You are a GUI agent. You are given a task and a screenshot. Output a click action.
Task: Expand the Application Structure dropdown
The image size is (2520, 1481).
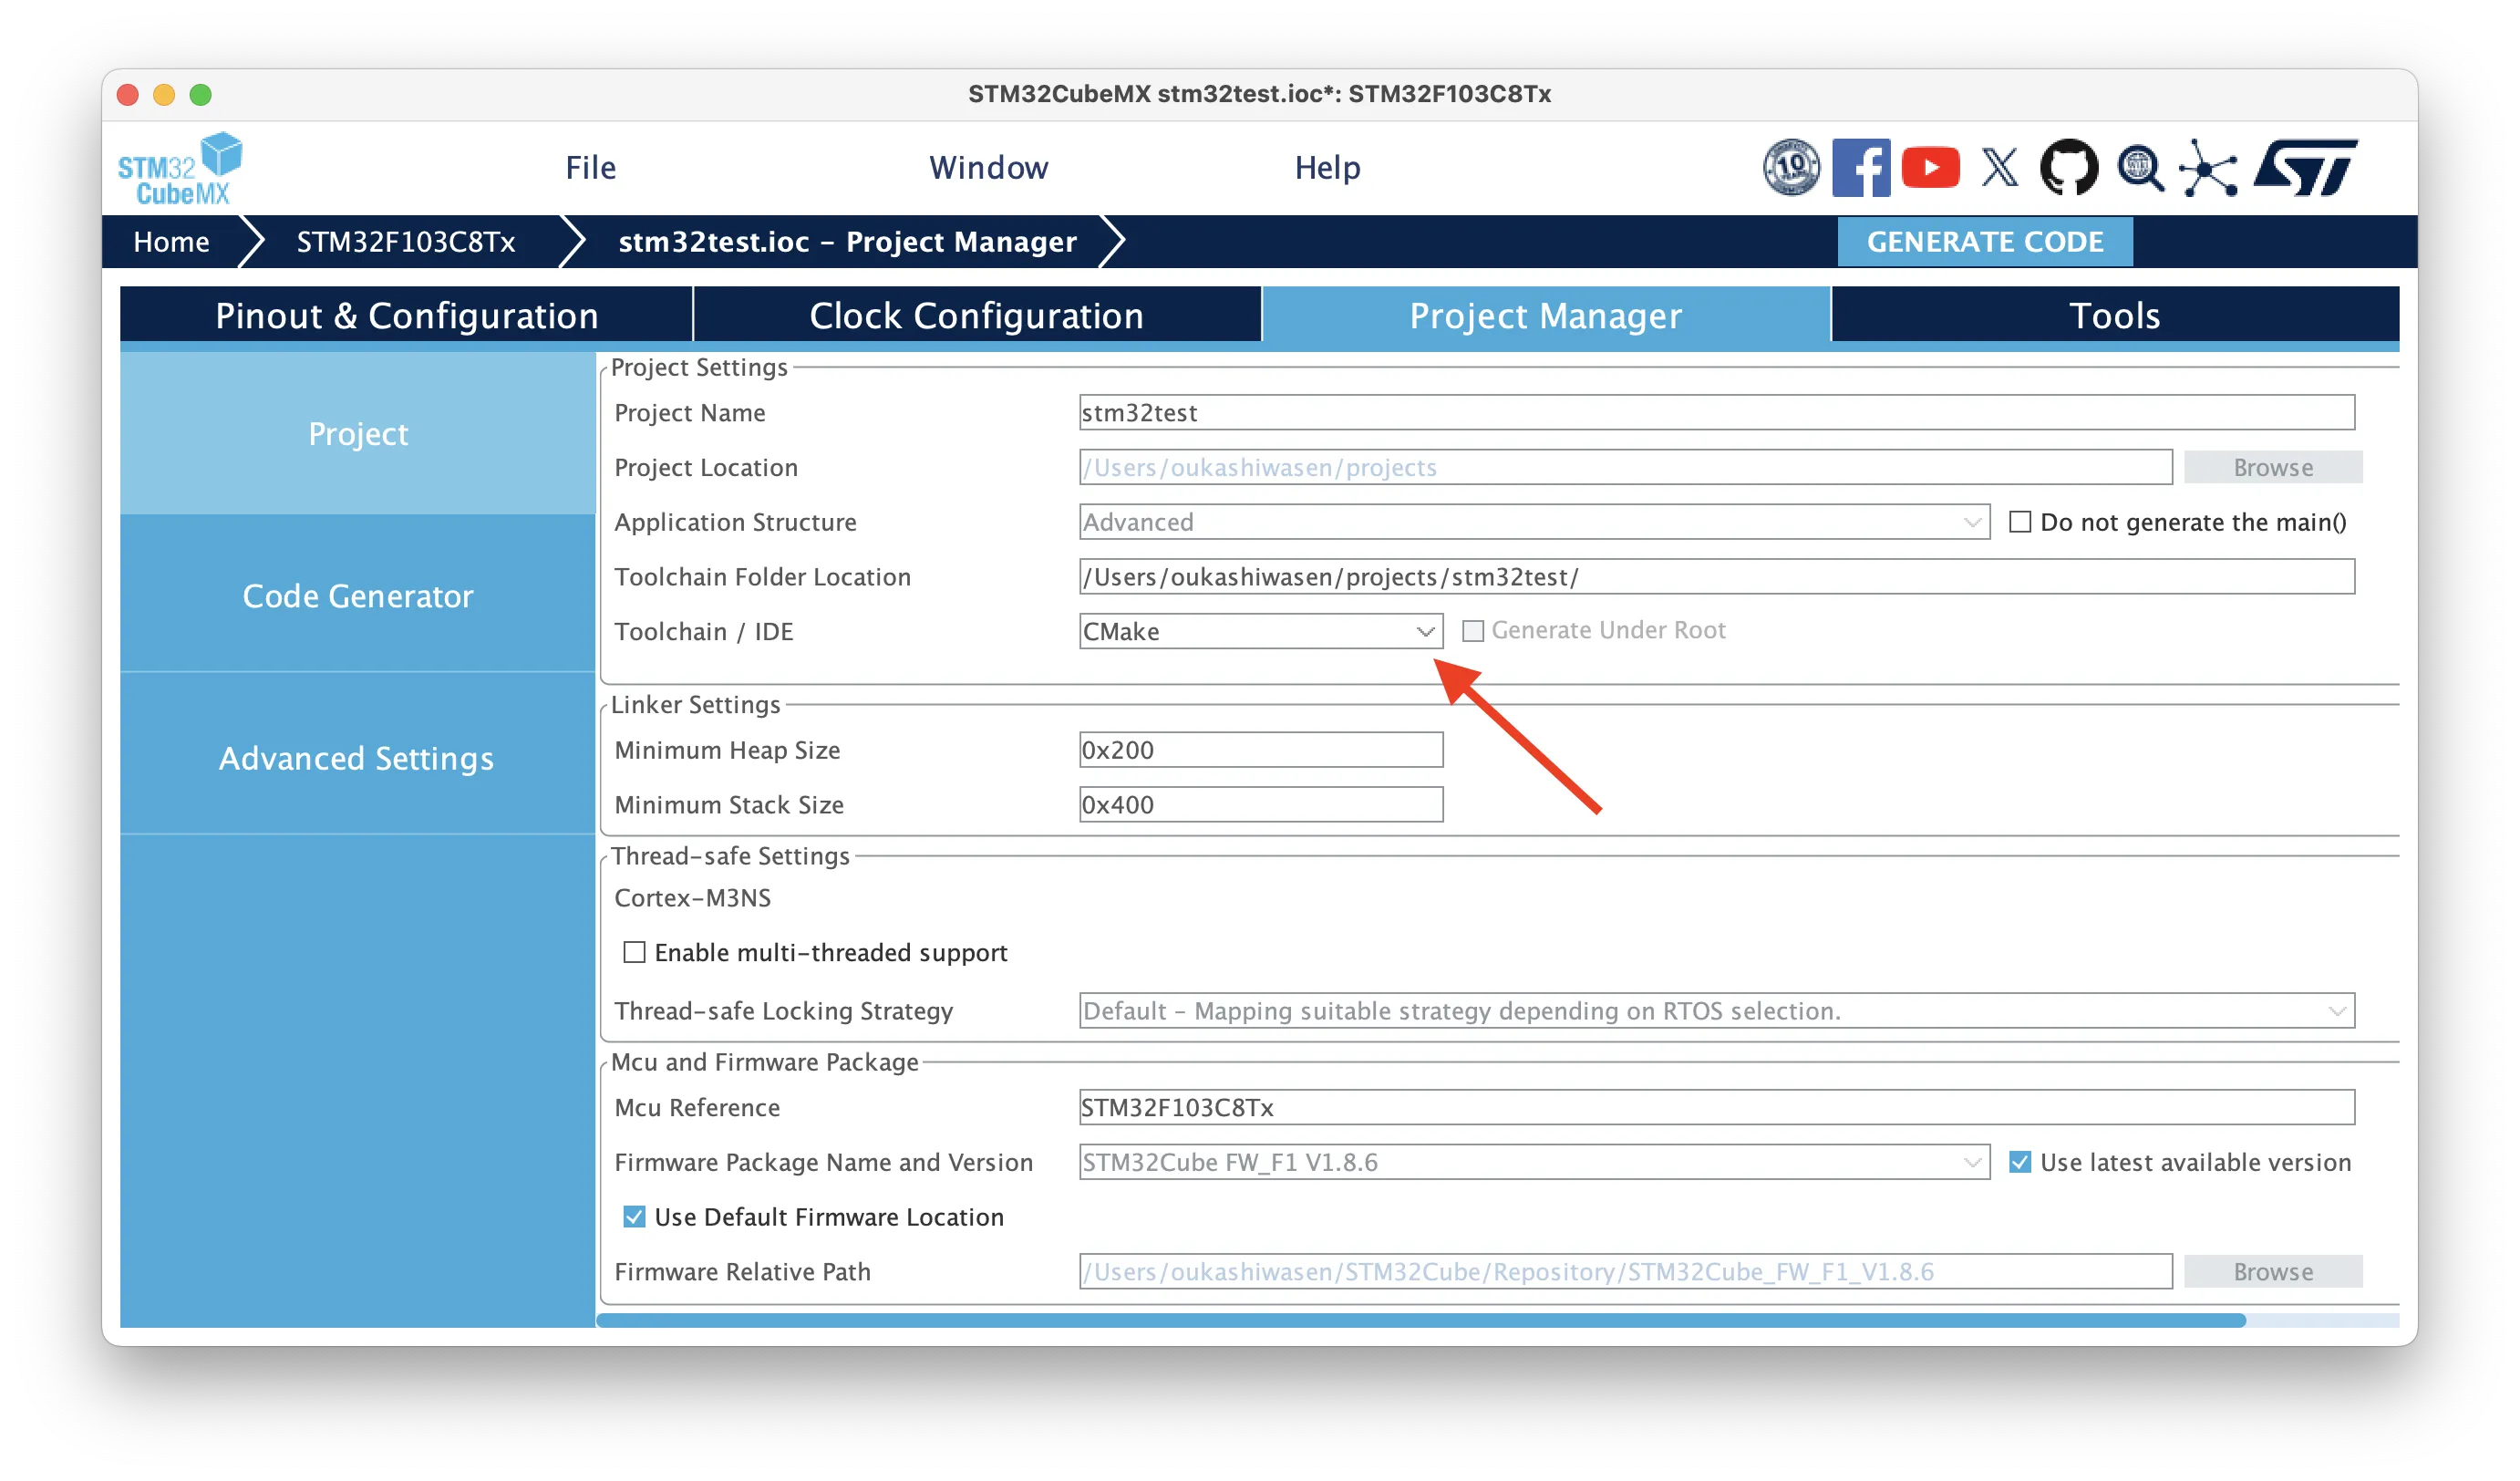[x=1534, y=522]
